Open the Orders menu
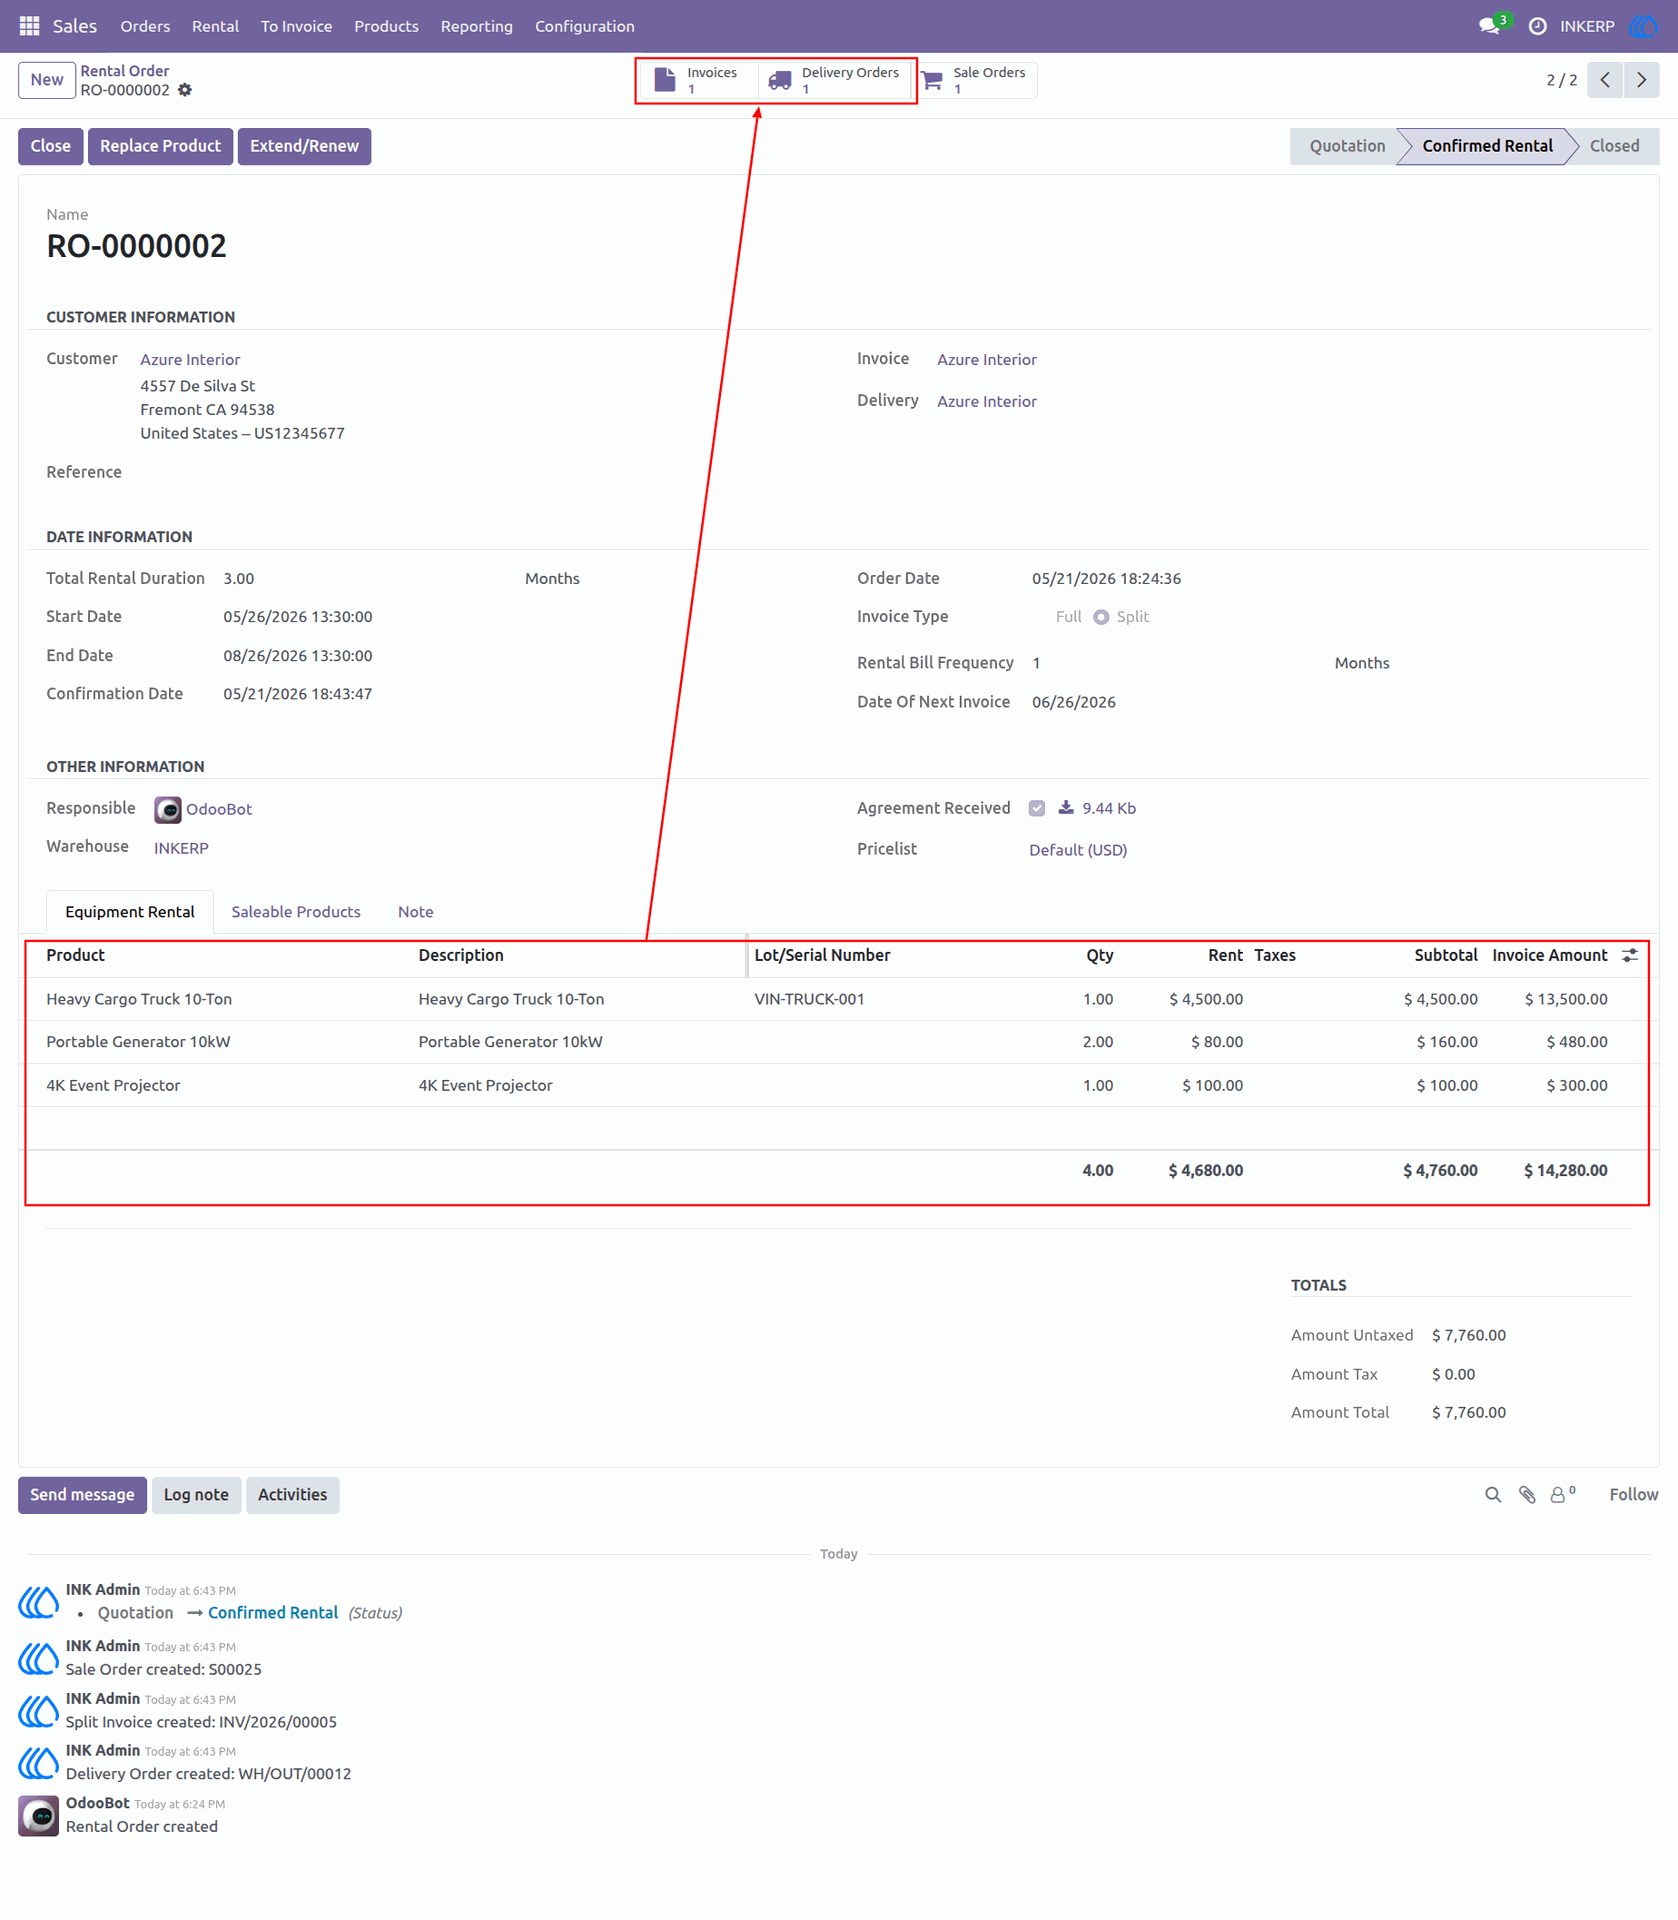This screenshot has height=1920, width=1678. pos(145,26)
